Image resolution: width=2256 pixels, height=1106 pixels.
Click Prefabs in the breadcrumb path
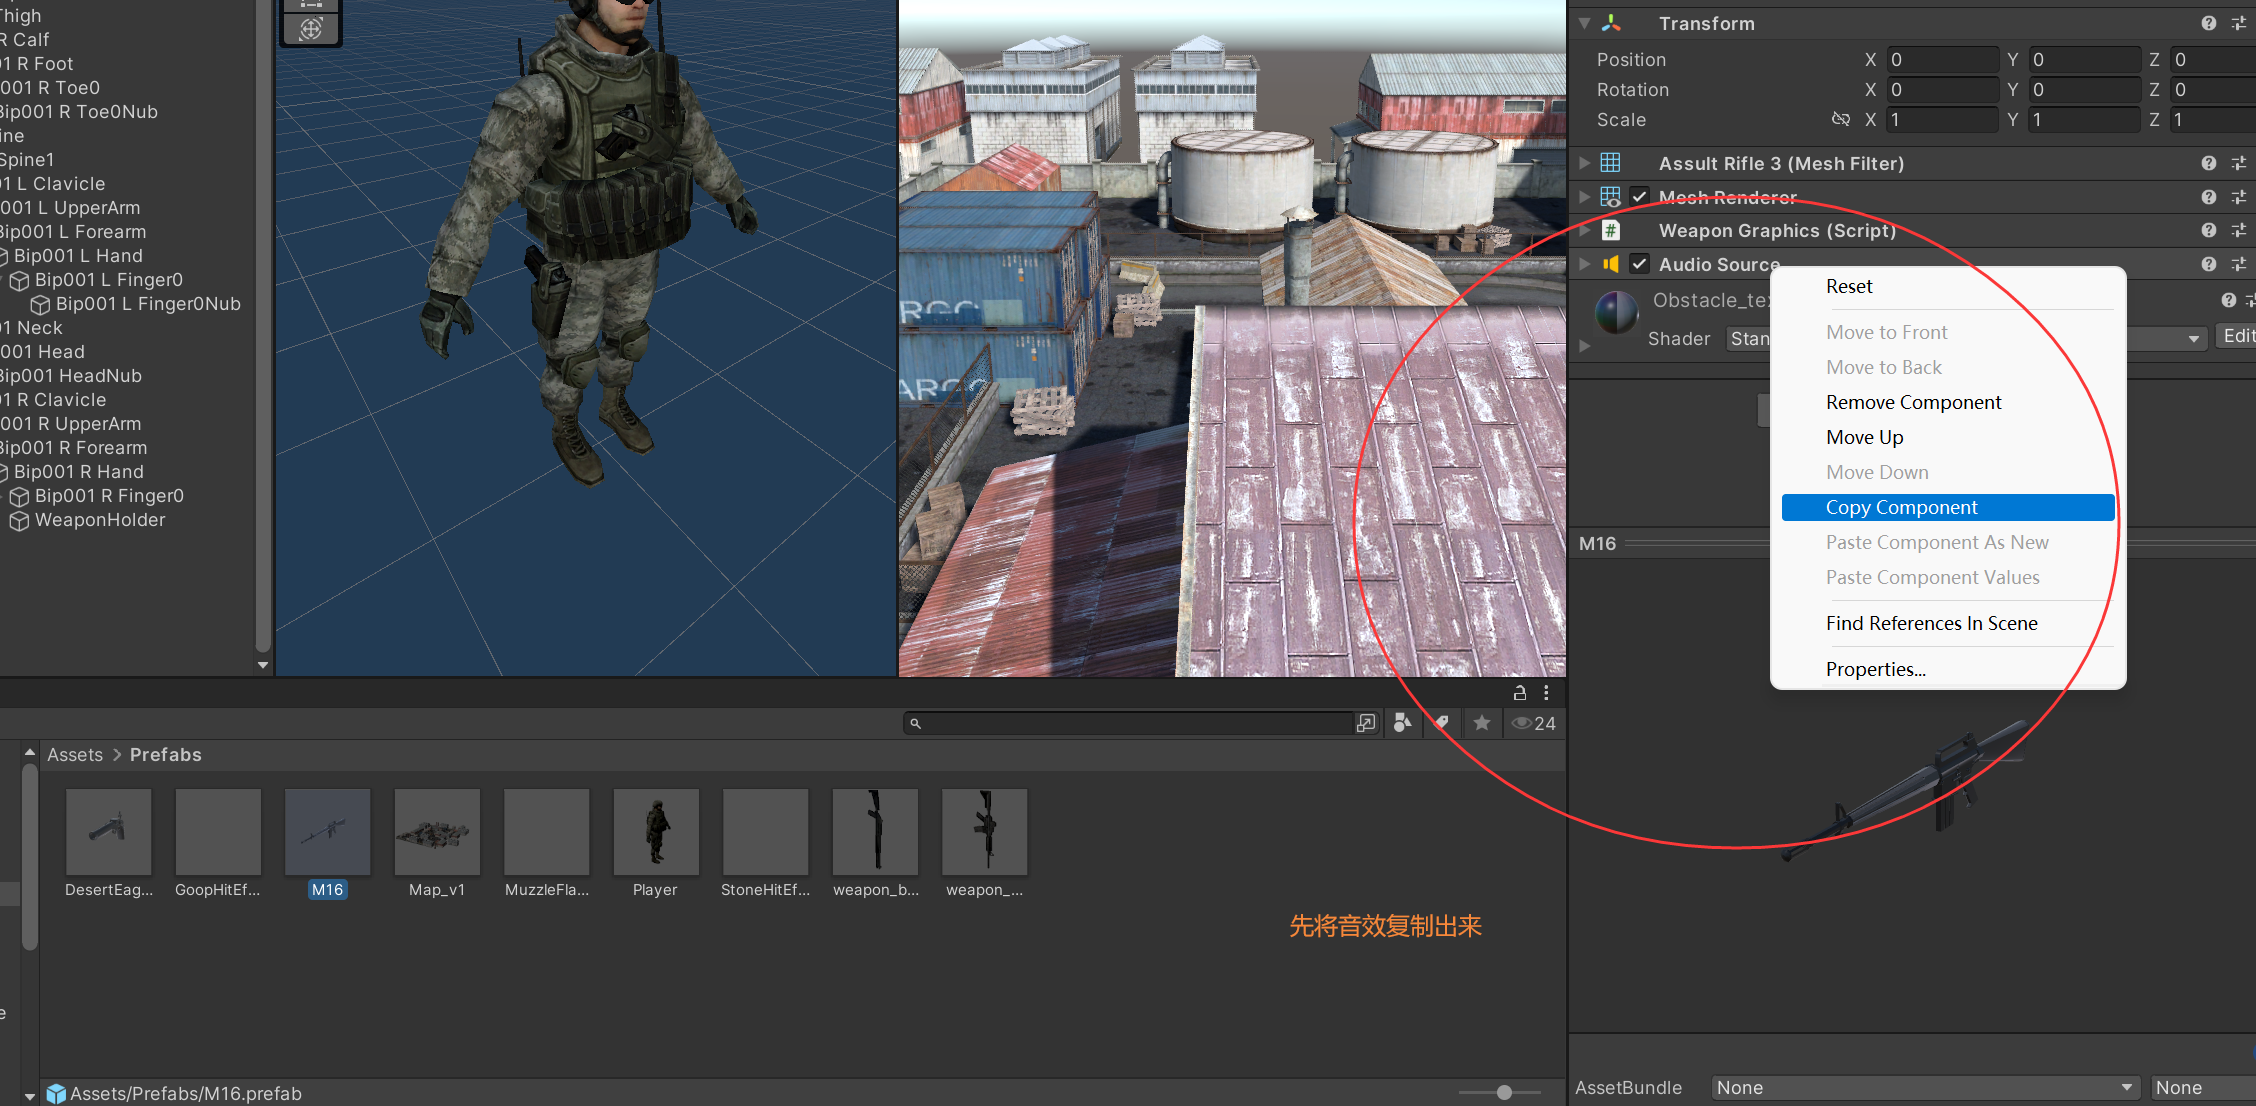pyautogui.click(x=166, y=754)
